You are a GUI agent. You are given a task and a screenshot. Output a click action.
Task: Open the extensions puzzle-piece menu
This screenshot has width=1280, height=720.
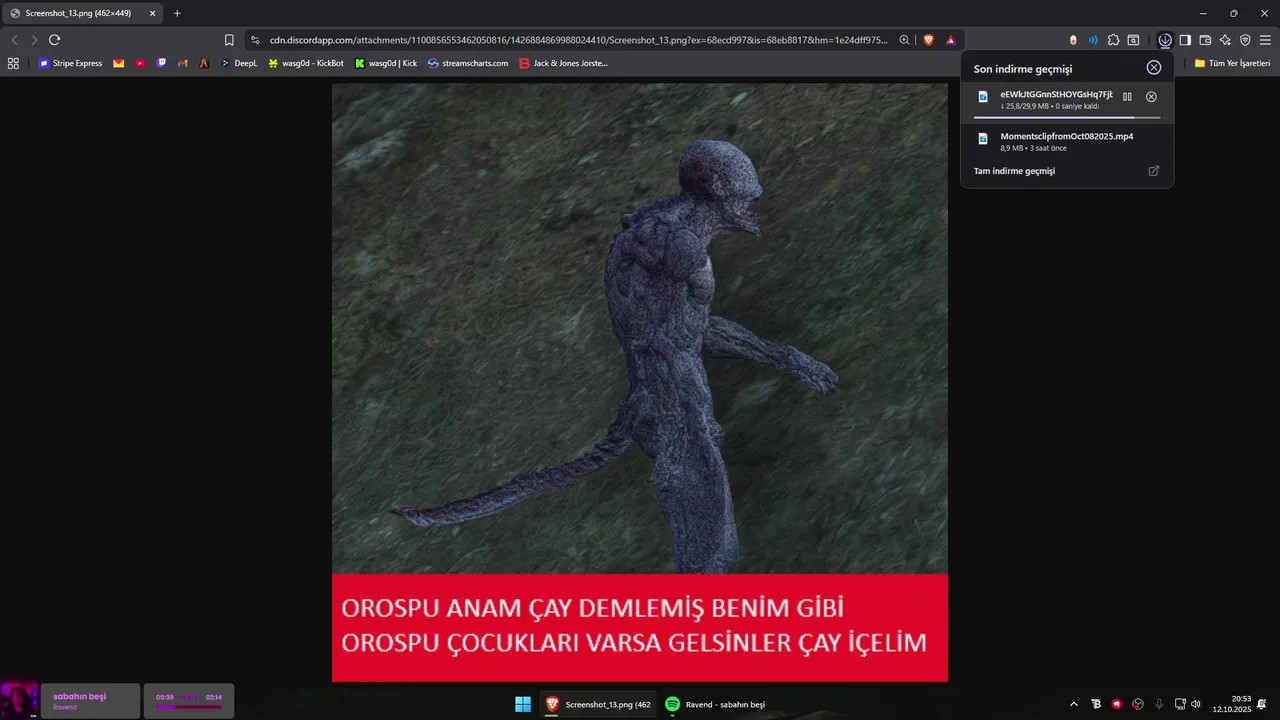1113,40
